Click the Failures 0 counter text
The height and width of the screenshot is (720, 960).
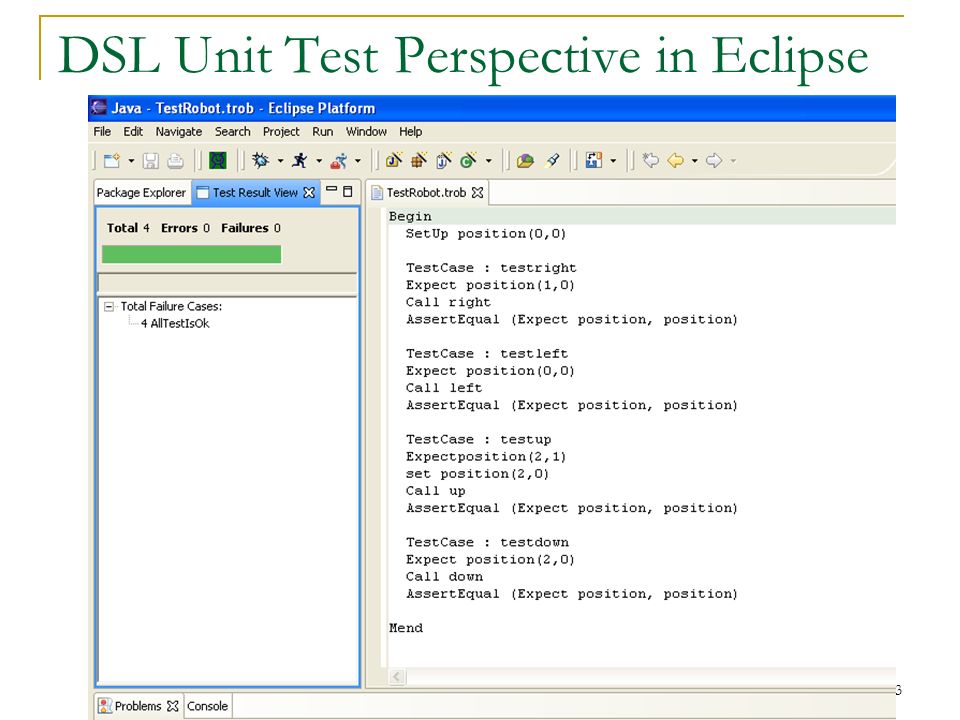pos(251,228)
